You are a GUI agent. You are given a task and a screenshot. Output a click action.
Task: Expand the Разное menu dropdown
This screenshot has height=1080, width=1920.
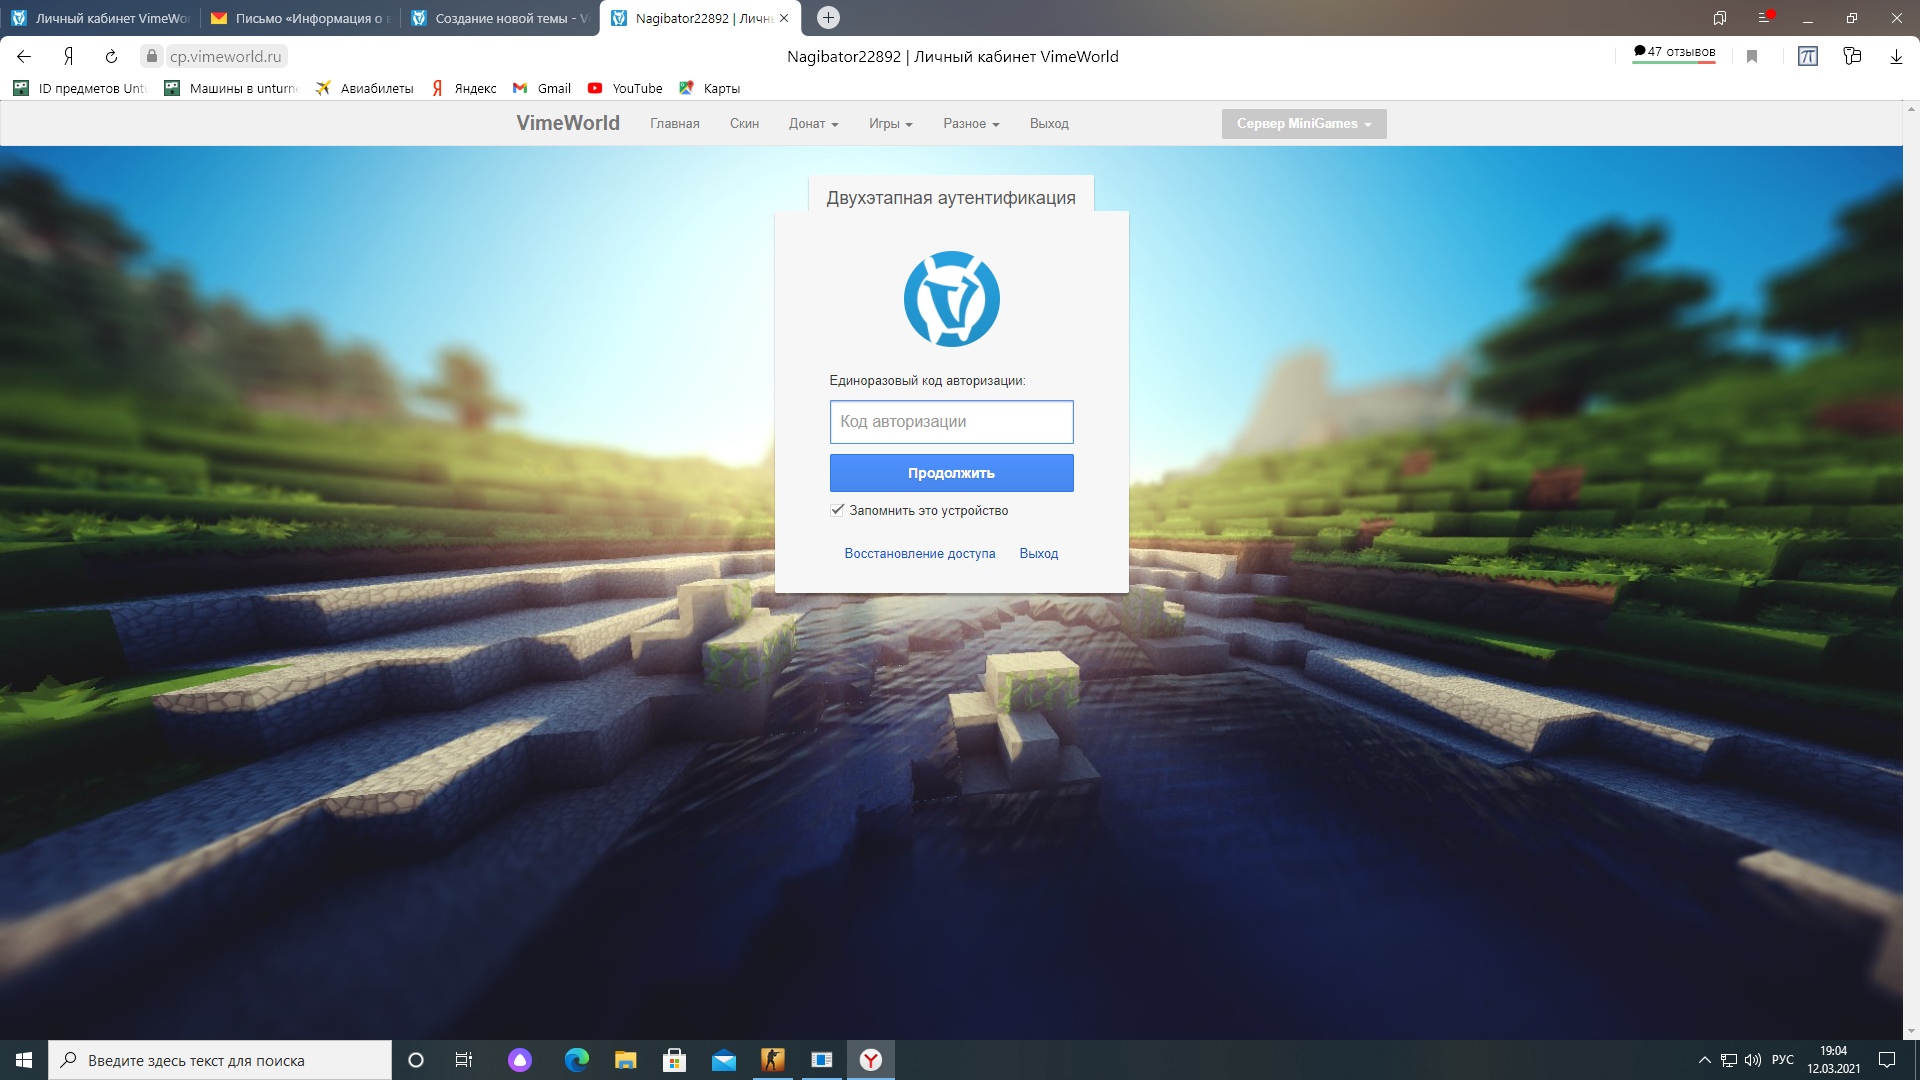pyautogui.click(x=971, y=123)
